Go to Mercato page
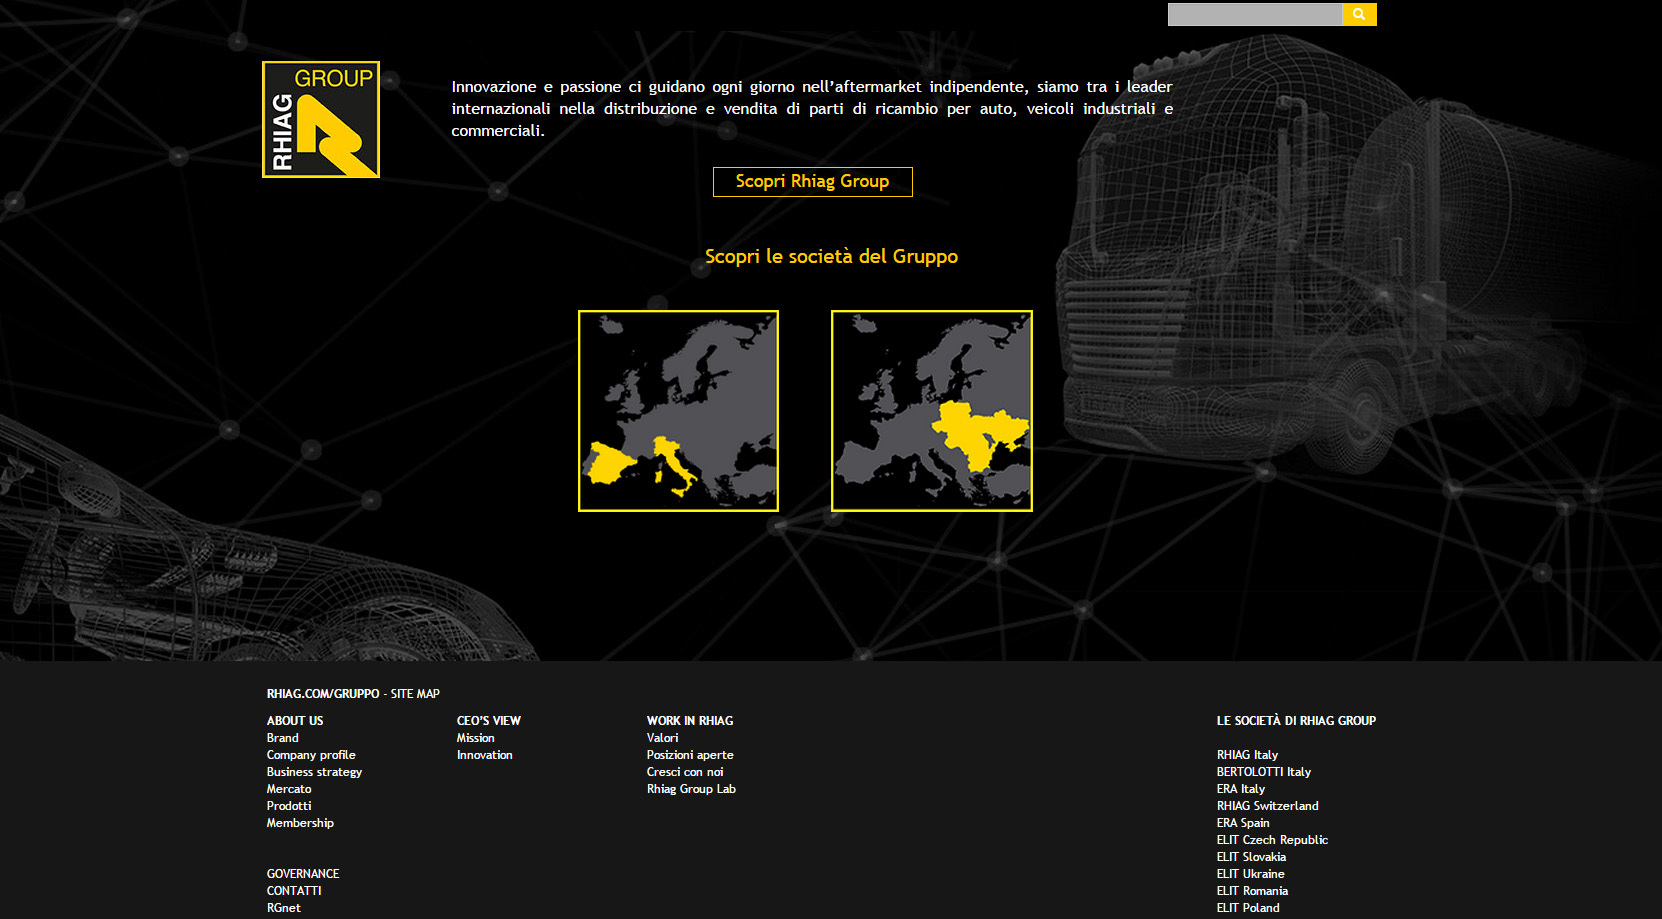 (x=289, y=789)
